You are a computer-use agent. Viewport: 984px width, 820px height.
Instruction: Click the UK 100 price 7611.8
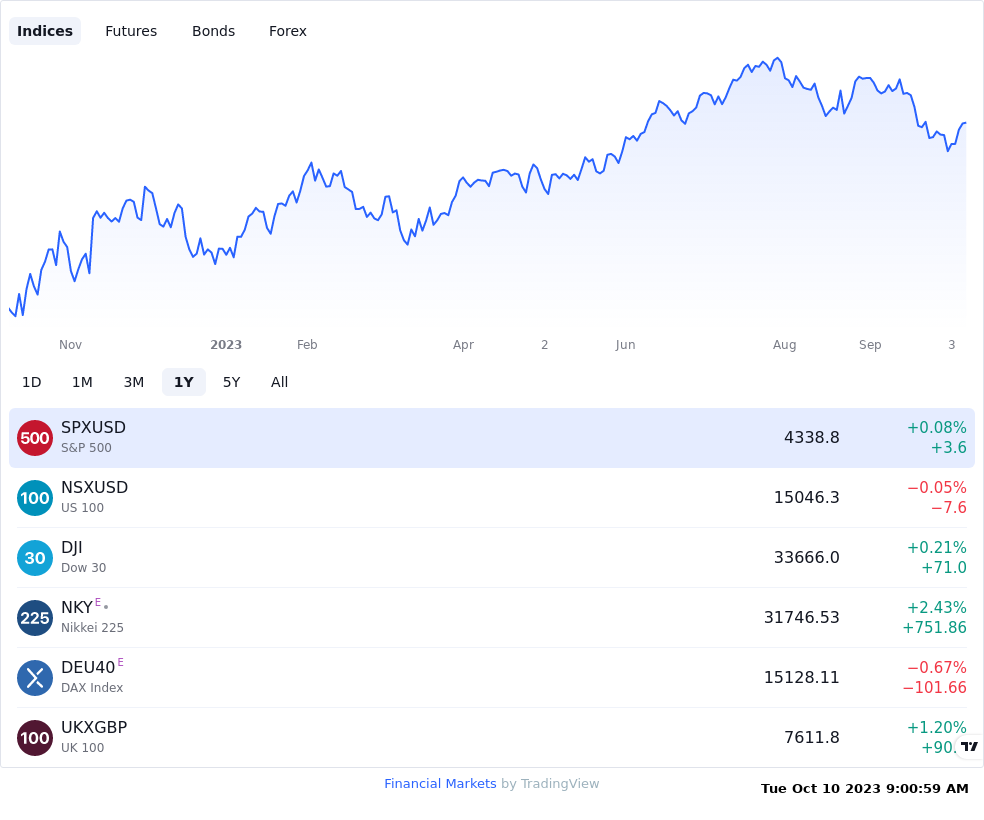pos(811,737)
